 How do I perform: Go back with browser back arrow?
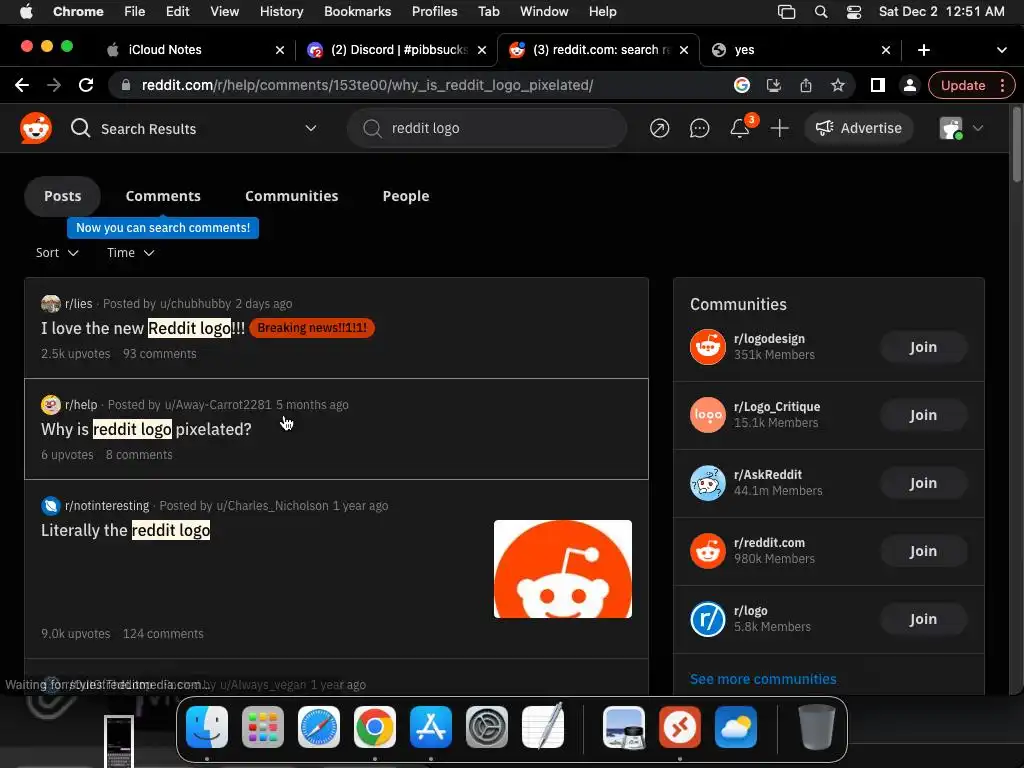coord(22,85)
